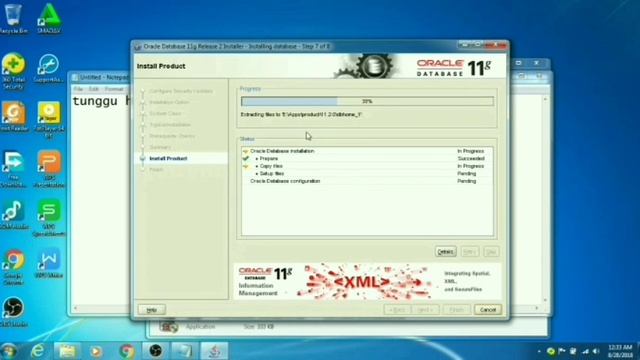Open the Notepad Format menu
Viewport: 640px width, 360px height.
(x=114, y=89)
